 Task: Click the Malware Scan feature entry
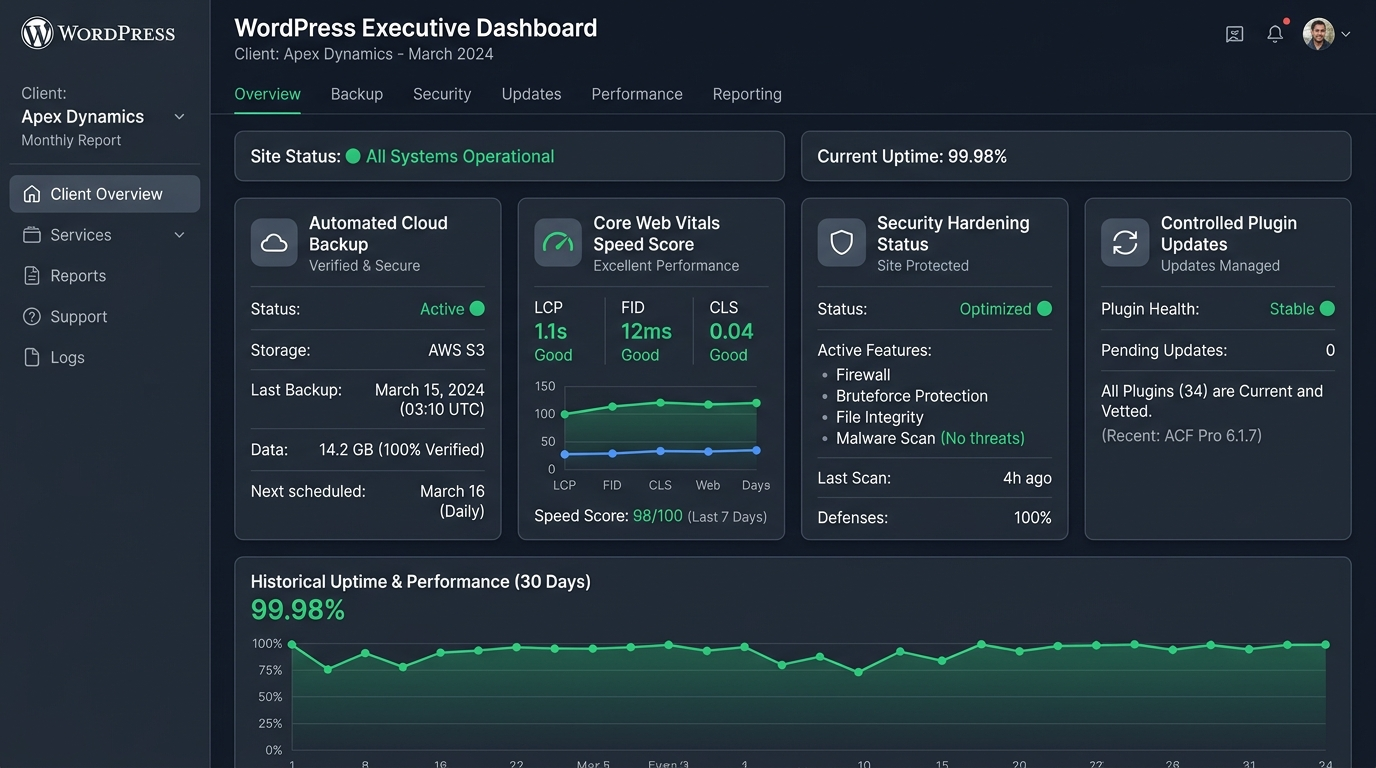pyautogui.click(x=930, y=438)
